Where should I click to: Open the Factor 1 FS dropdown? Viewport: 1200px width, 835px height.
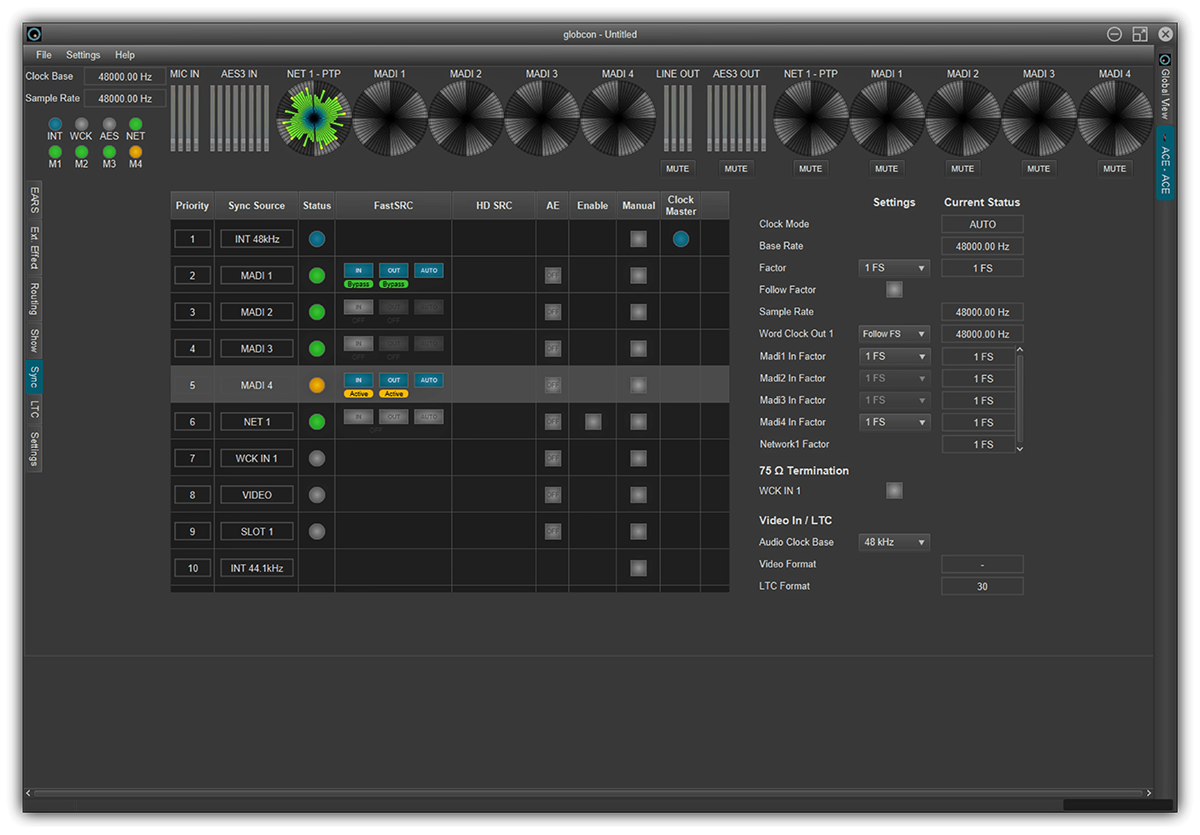pyautogui.click(x=894, y=268)
